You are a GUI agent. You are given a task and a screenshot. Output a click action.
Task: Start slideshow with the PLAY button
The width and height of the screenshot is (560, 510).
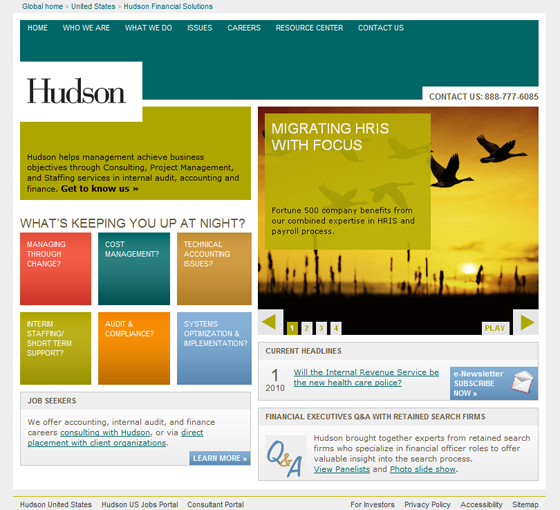(x=495, y=328)
